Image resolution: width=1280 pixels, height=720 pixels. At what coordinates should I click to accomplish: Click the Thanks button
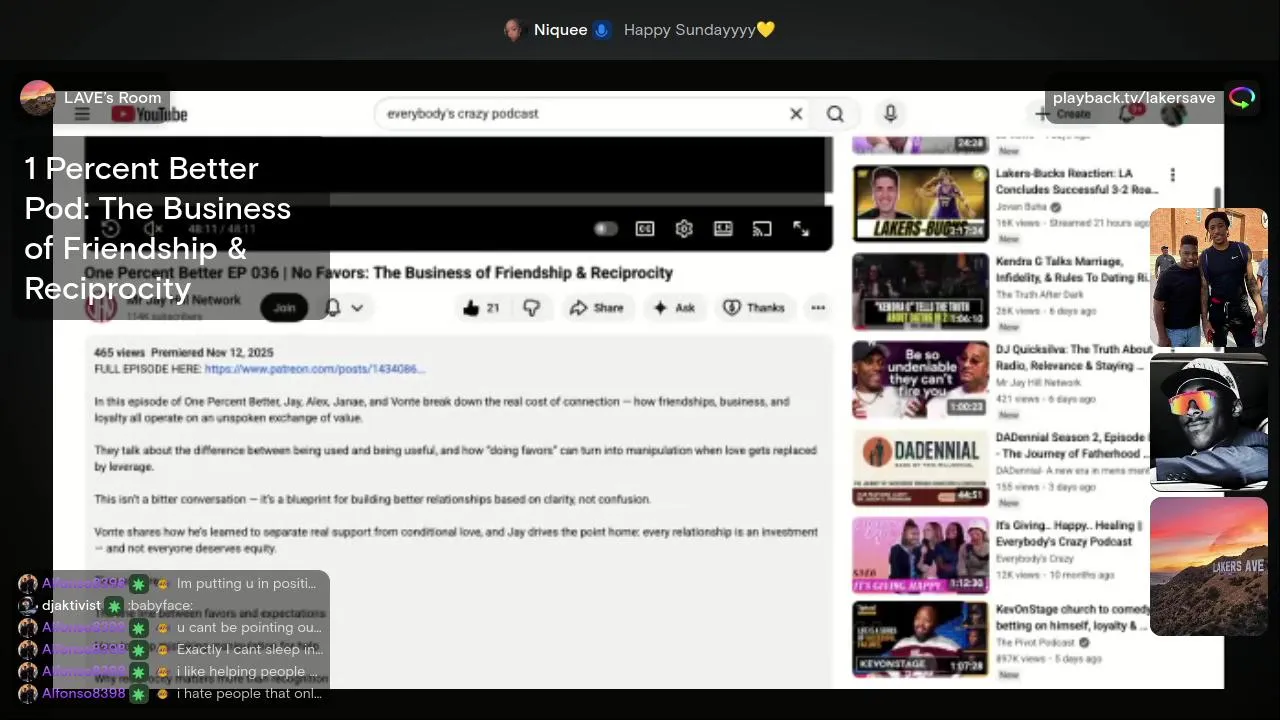point(754,308)
